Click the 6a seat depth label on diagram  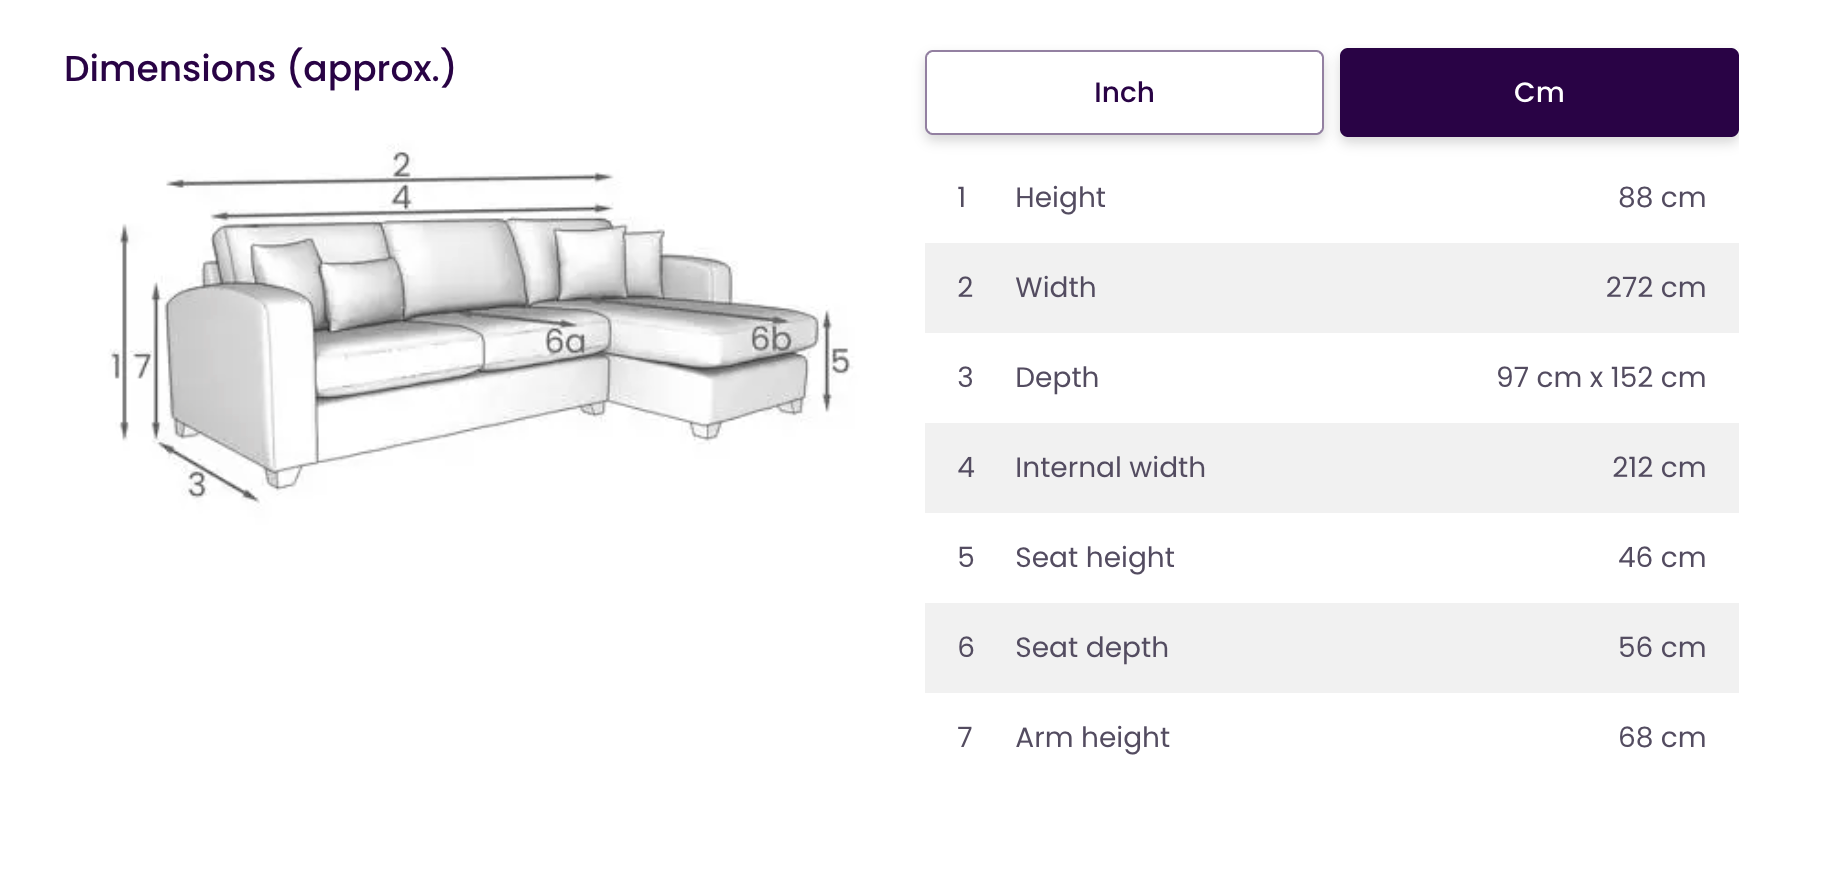[x=565, y=342]
